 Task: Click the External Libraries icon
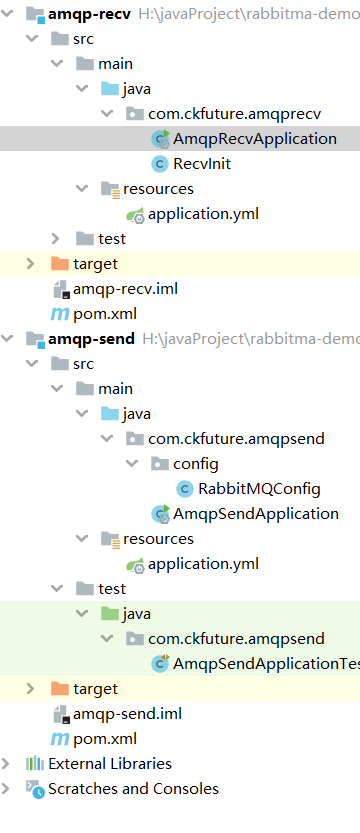[35, 764]
